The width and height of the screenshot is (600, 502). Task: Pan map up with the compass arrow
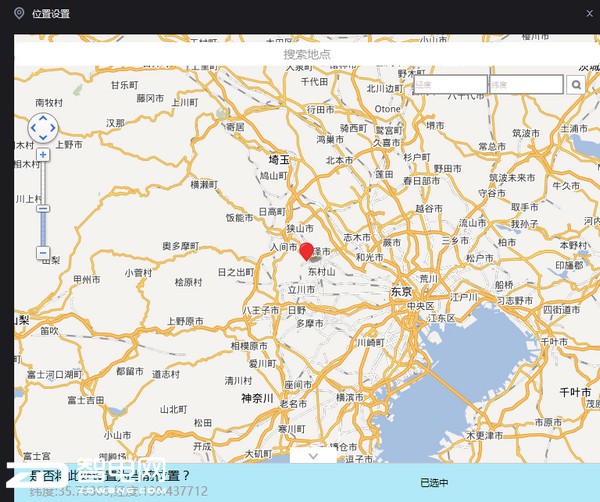click(x=43, y=117)
